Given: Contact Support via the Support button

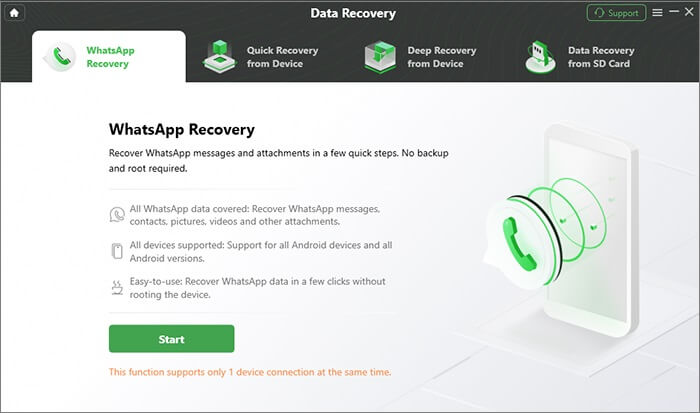Looking at the screenshot, I should (x=616, y=13).
